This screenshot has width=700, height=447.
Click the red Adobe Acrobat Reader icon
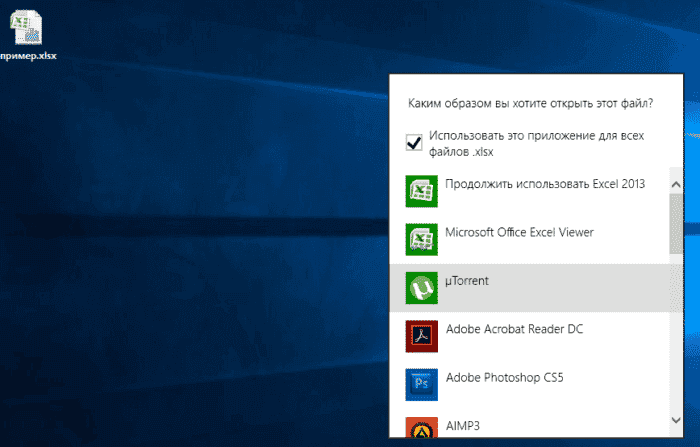418,335
